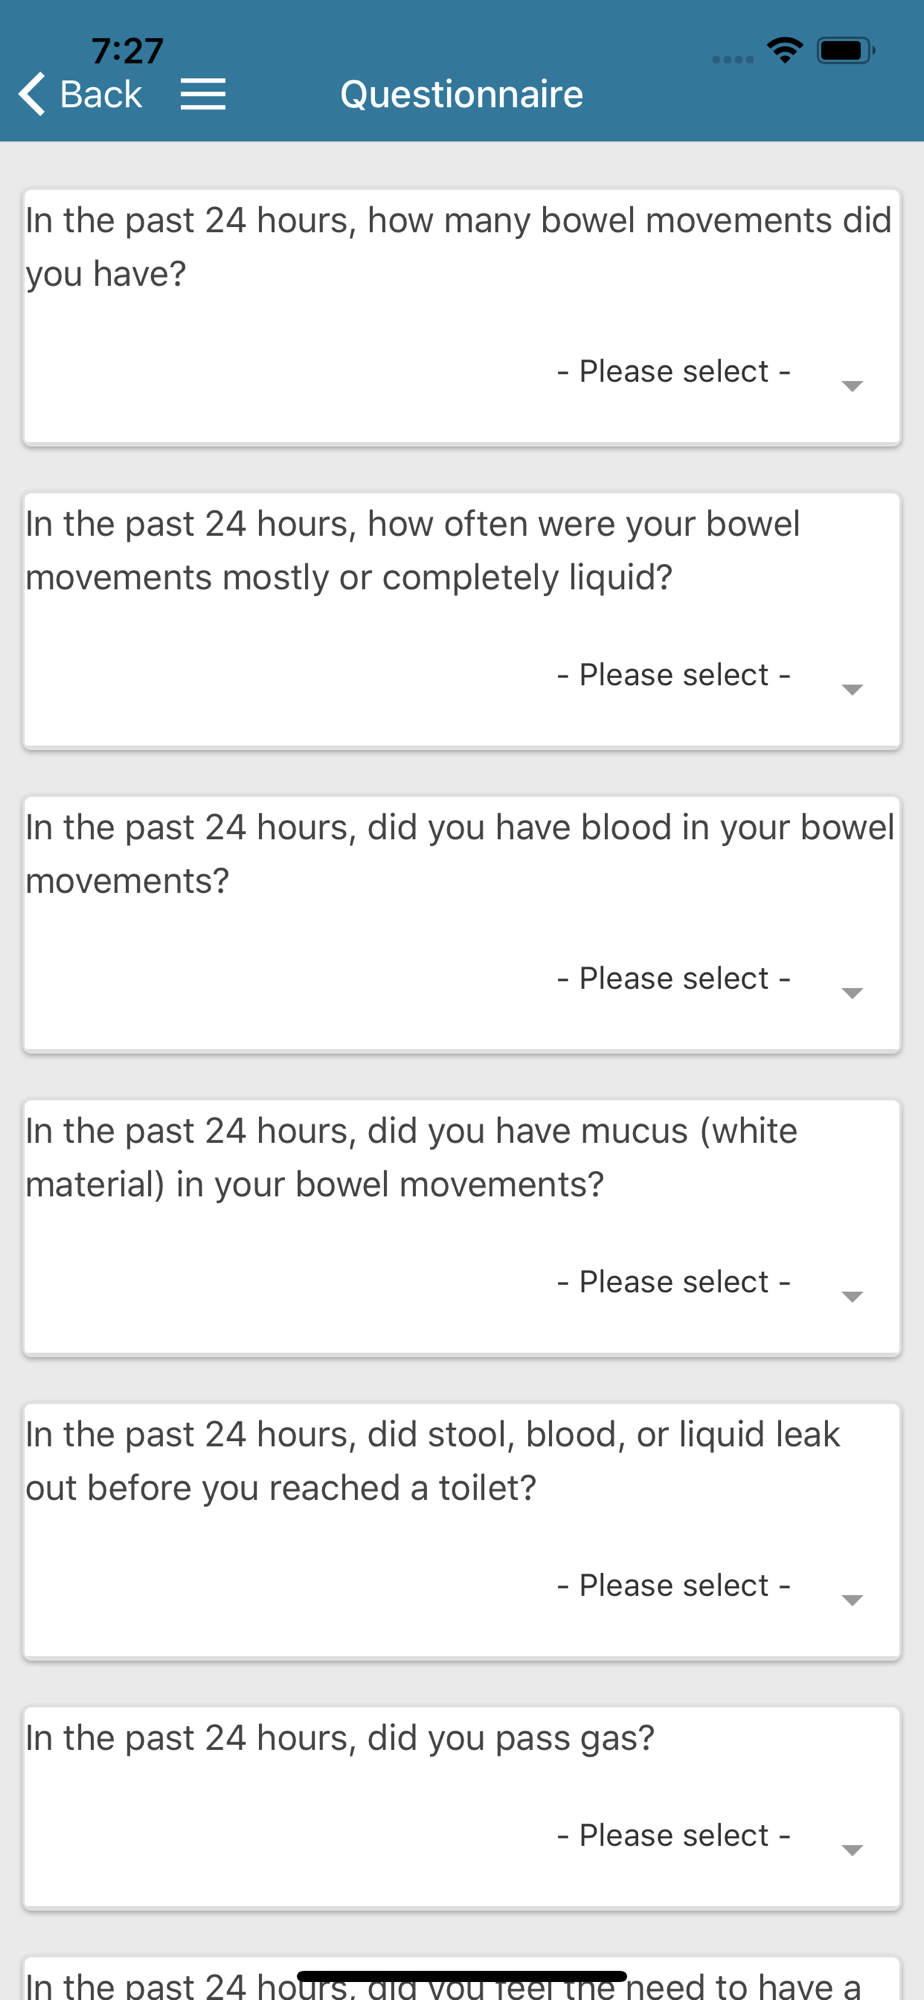Tap dropdown arrow for liquid bowel movements

[x=852, y=690]
